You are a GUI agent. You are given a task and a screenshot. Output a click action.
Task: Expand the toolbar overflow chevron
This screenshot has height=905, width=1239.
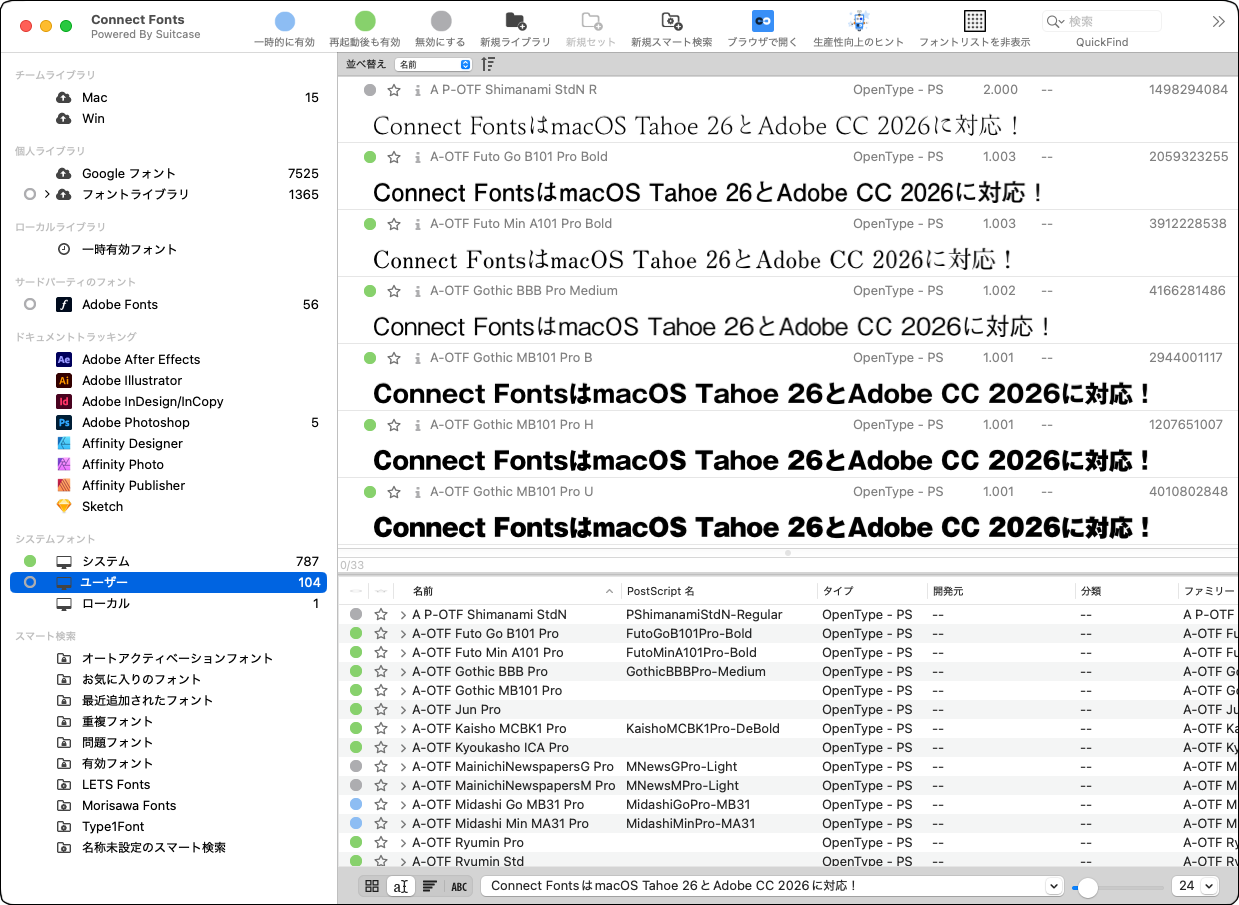(x=1218, y=21)
